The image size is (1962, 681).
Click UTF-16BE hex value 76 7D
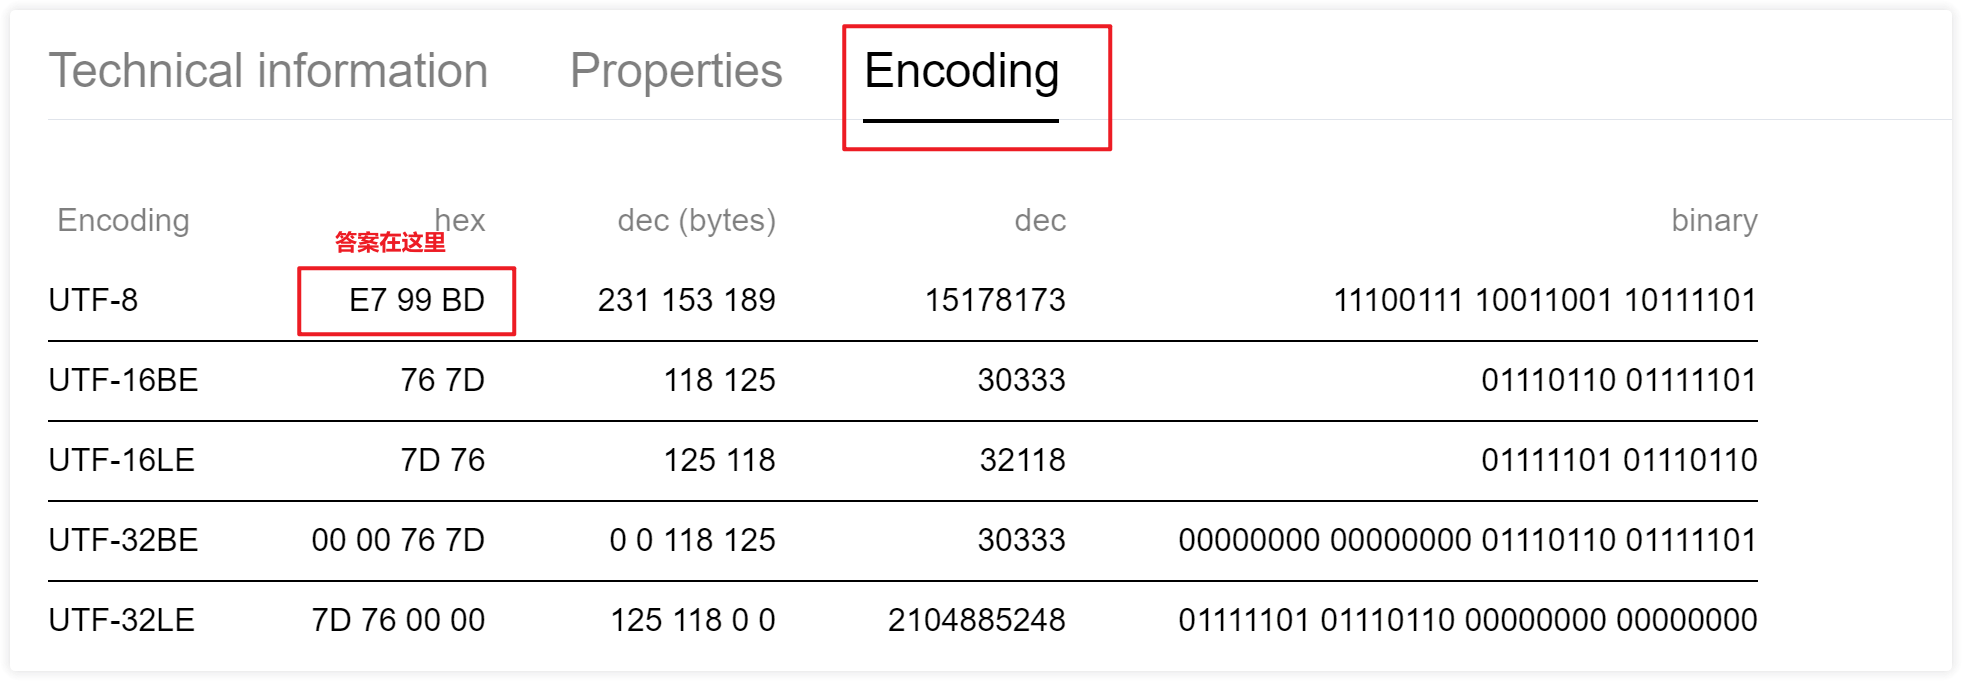pyautogui.click(x=442, y=380)
